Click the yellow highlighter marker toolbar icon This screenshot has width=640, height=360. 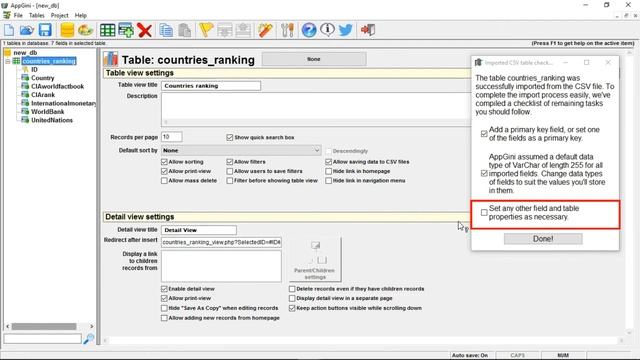coord(206,30)
